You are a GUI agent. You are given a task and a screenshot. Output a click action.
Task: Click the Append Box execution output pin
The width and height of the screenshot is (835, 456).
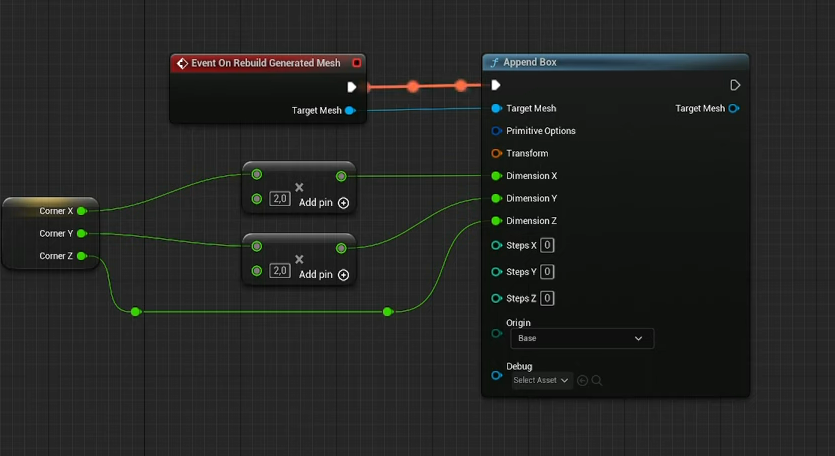tap(735, 85)
